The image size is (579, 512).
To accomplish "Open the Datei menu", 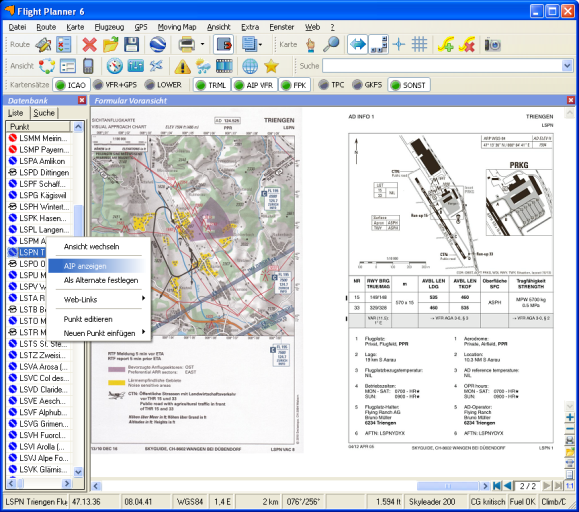I will (17, 27).
